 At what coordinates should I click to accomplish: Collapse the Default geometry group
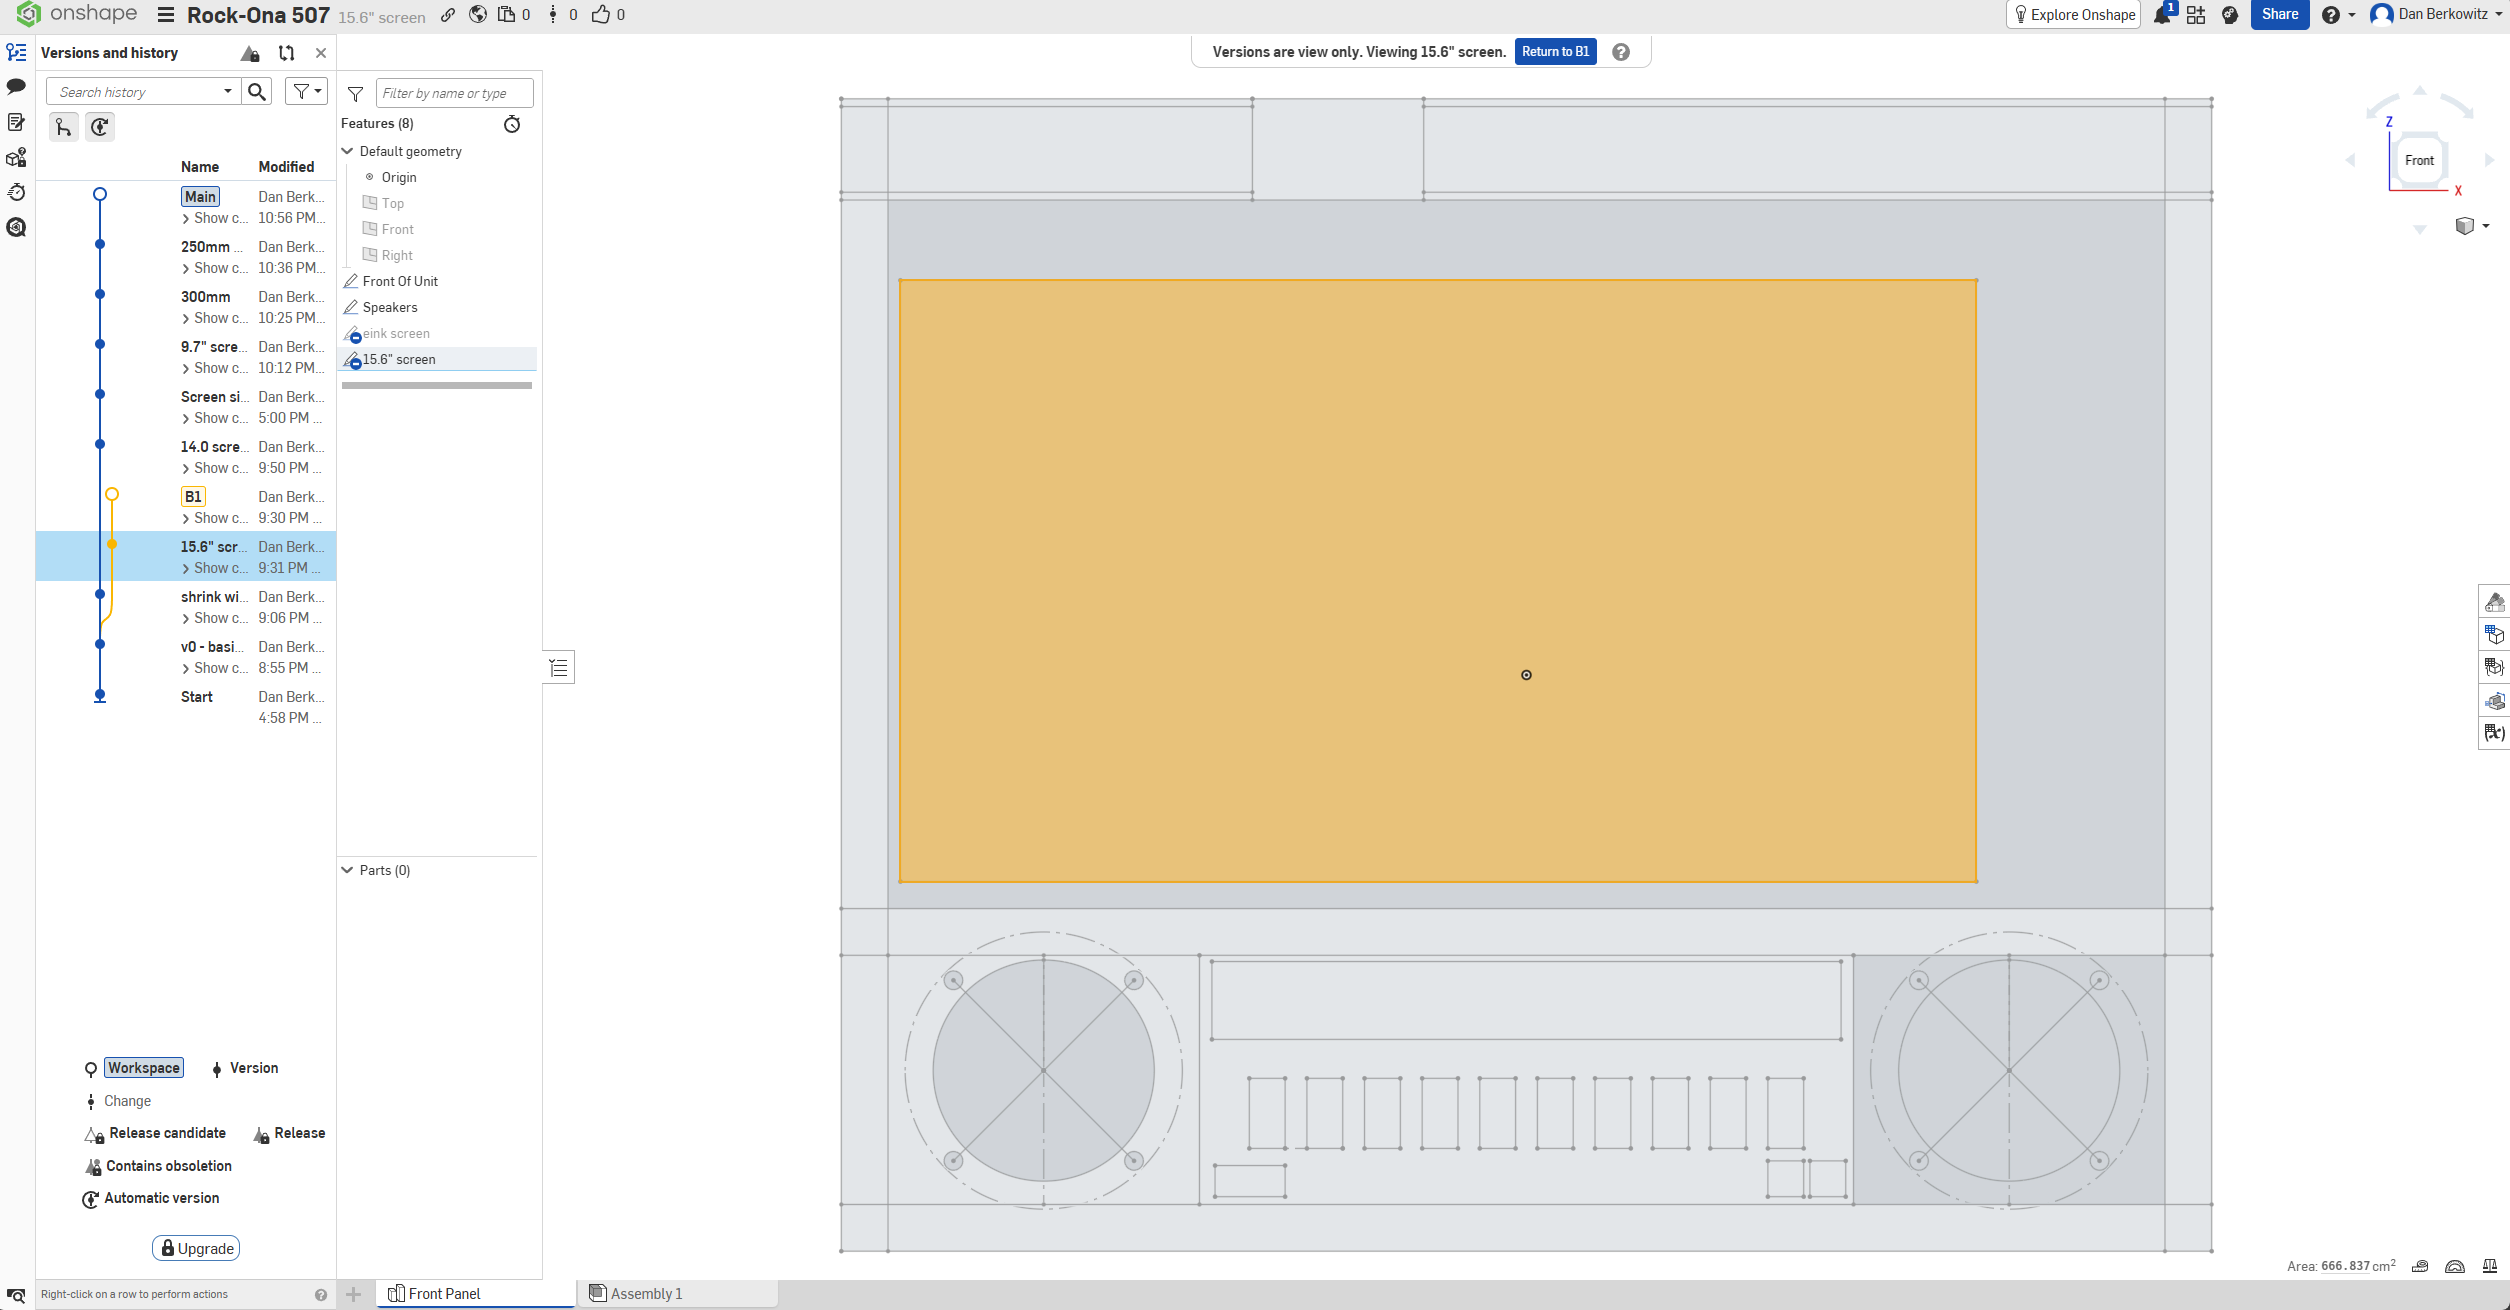click(x=348, y=151)
